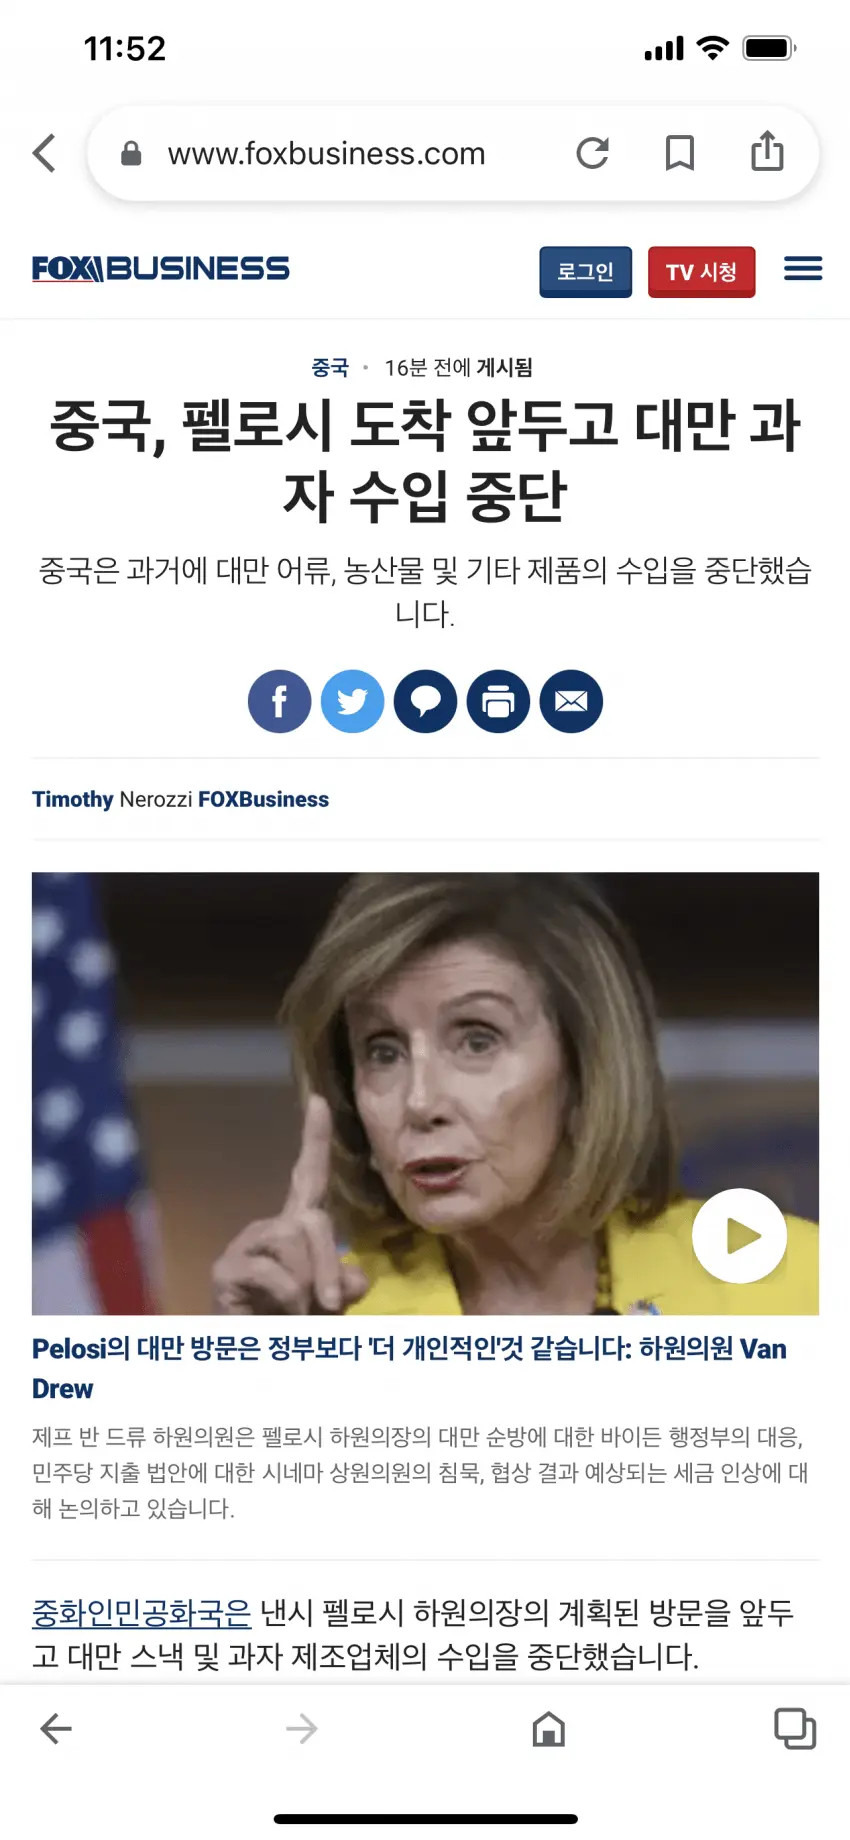
Task: Print the article using the printer icon
Action: [x=498, y=701]
